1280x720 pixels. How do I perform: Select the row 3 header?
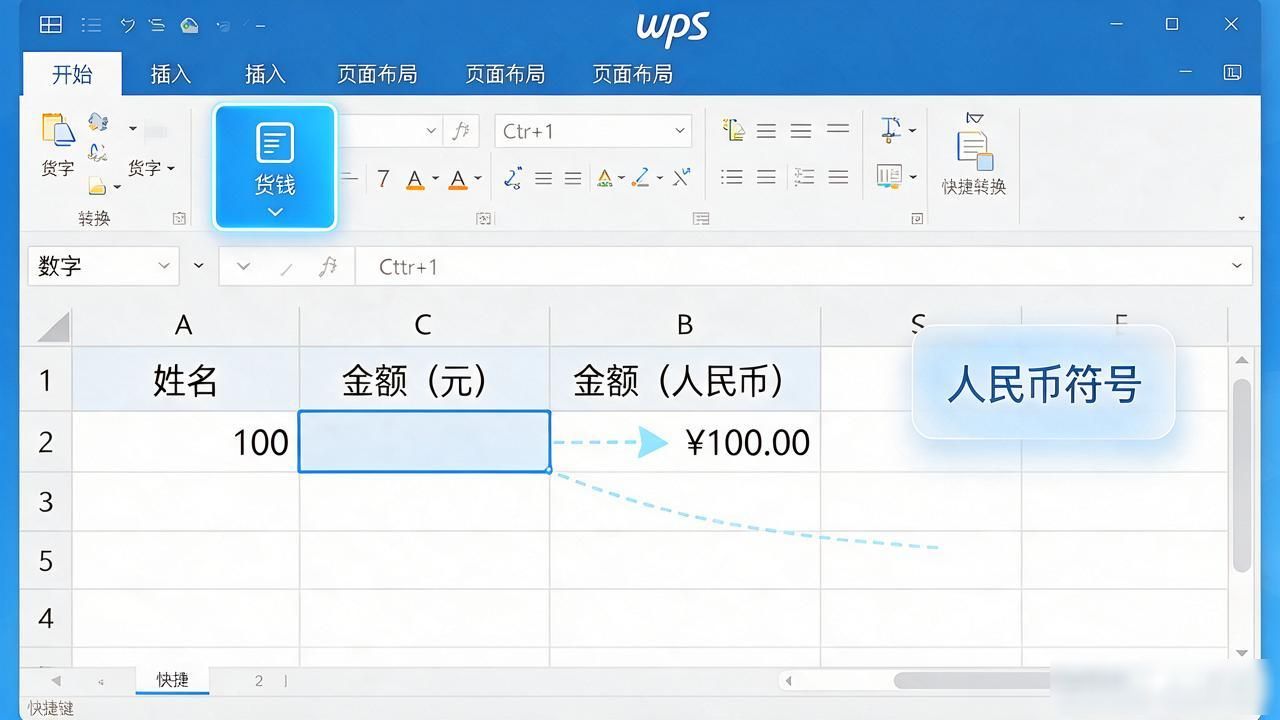tap(46, 501)
